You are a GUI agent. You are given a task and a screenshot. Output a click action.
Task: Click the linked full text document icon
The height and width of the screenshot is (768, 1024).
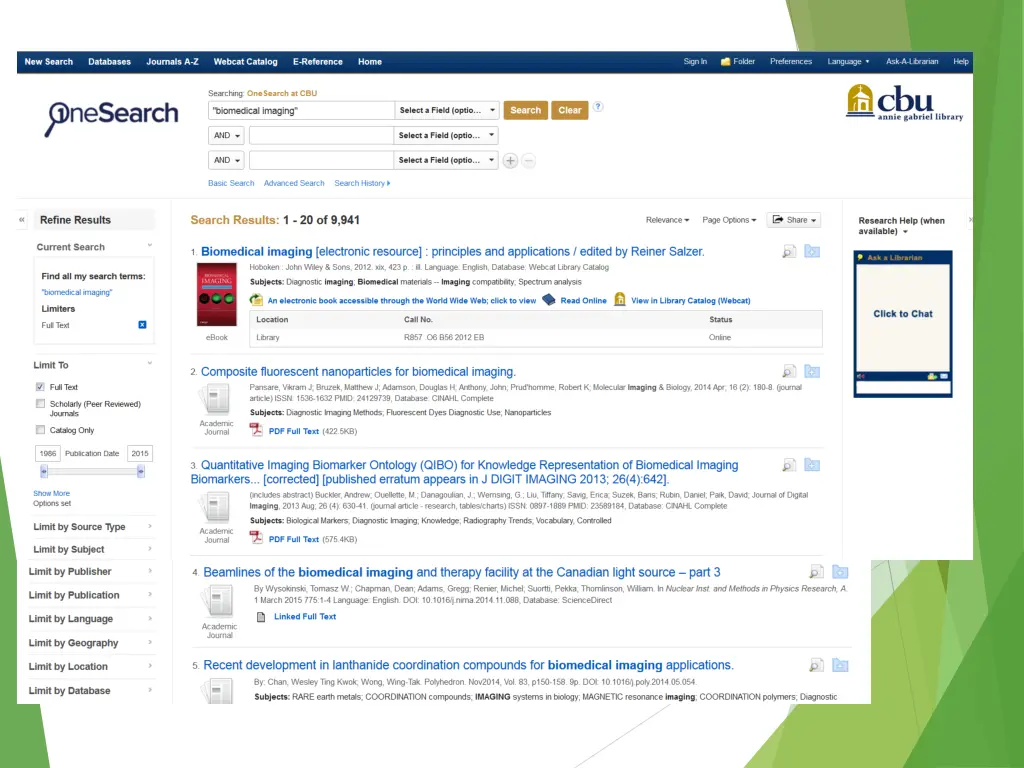click(261, 617)
